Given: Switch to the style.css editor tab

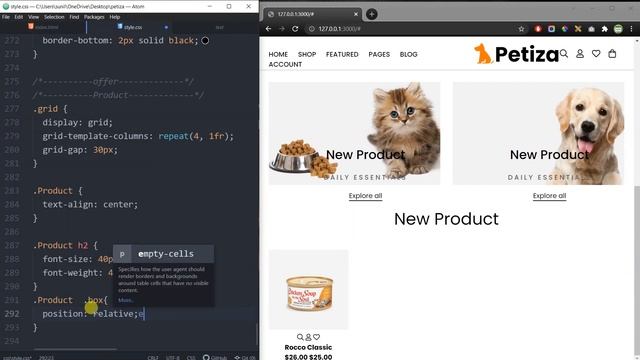Looking at the screenshot, I should (130, 27).
